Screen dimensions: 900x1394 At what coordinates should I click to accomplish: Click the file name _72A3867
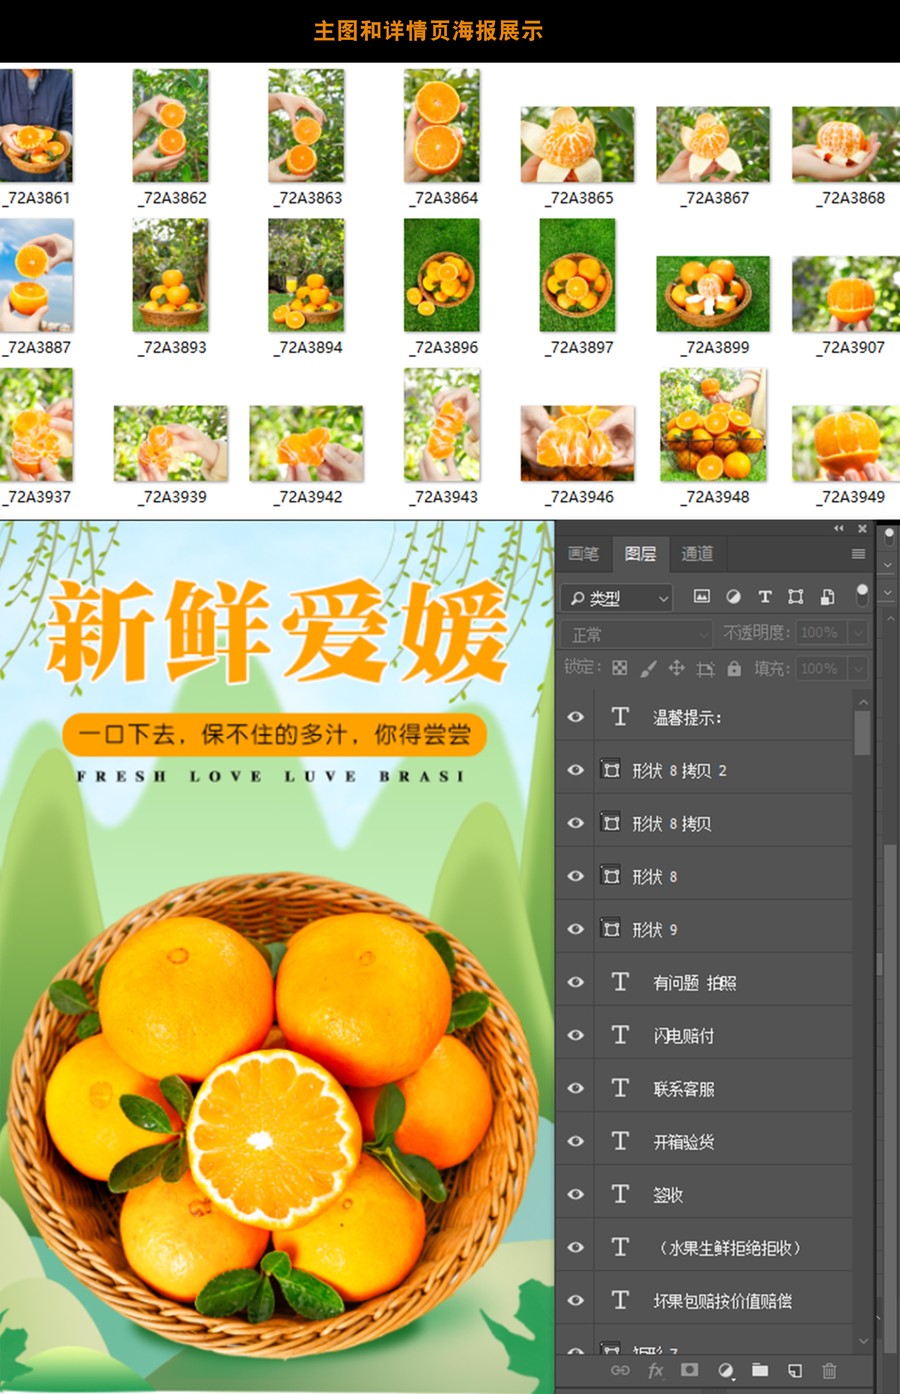point(717,198)
